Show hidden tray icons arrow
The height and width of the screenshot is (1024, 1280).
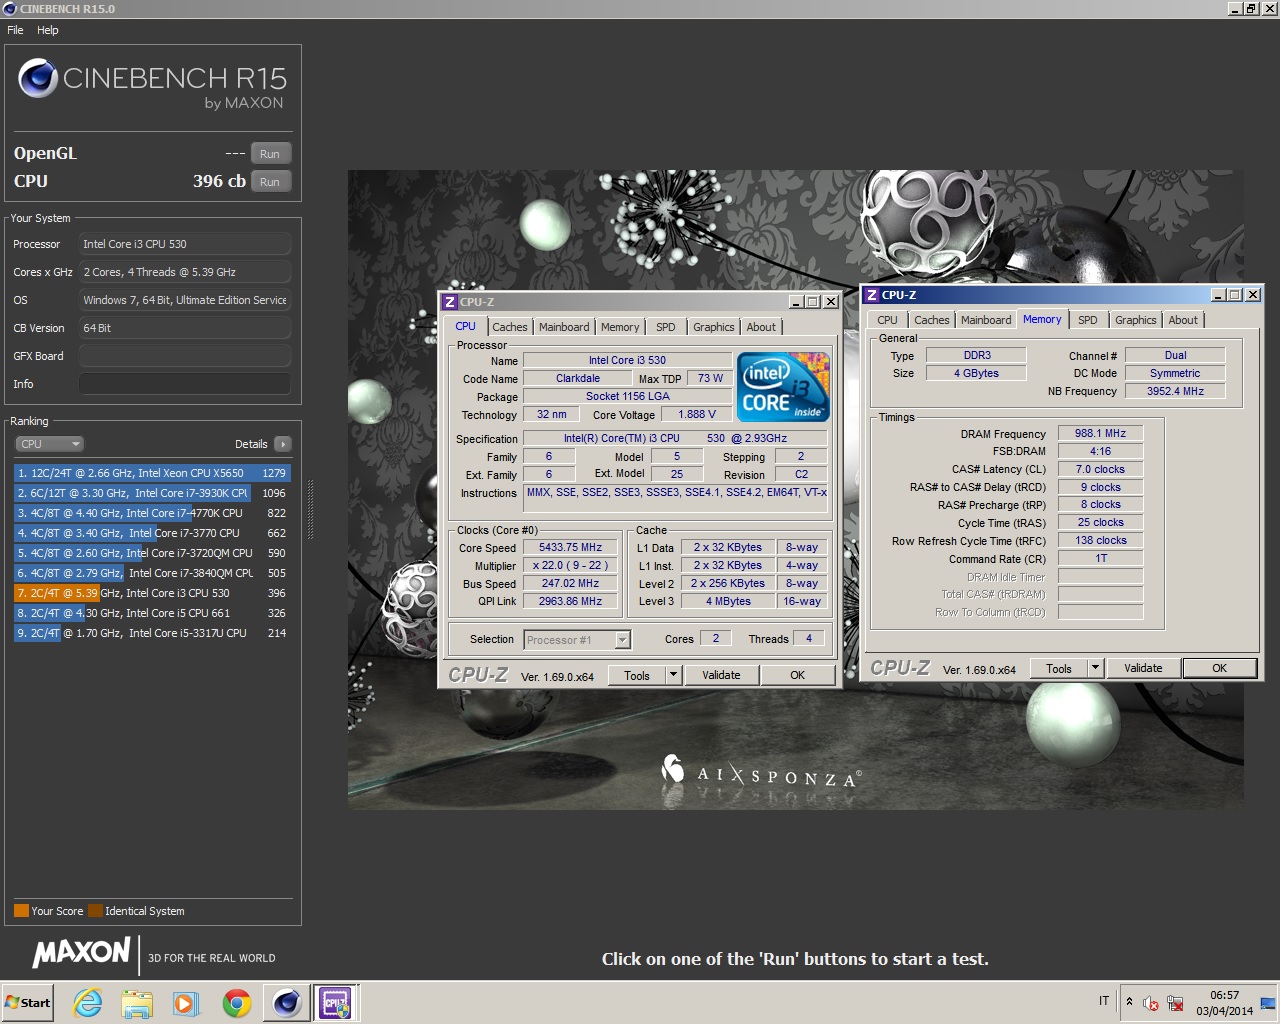coord(1129,1002)
